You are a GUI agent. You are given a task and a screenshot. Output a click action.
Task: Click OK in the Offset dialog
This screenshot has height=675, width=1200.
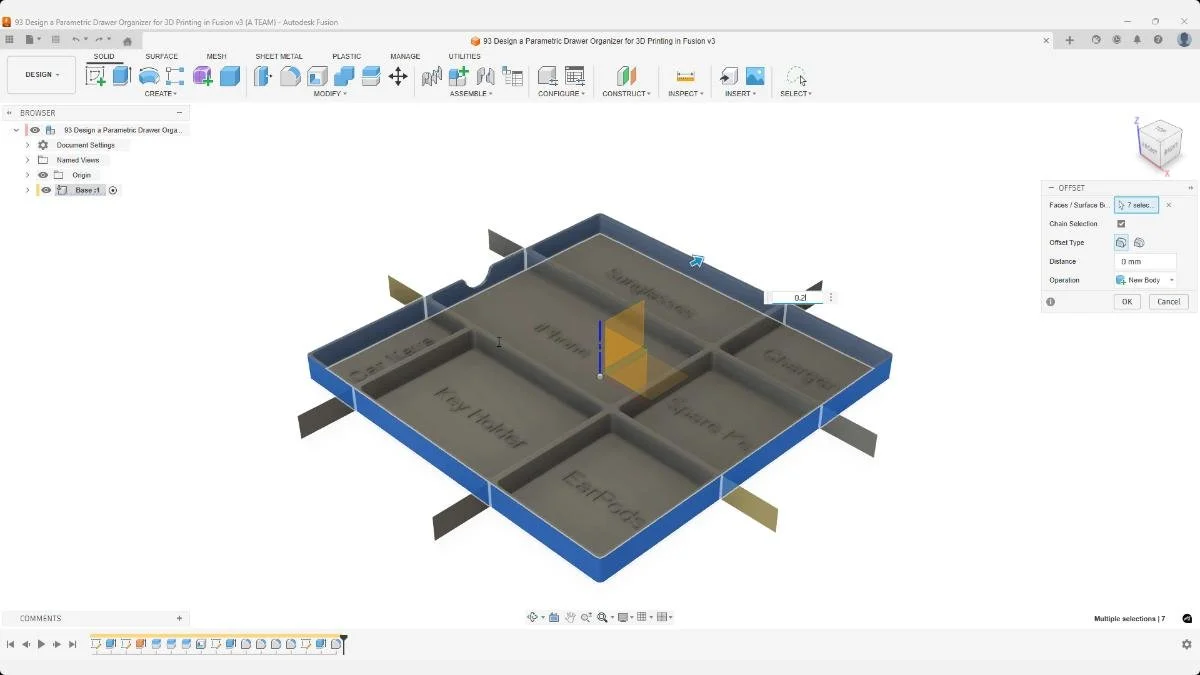[1126, 301]
